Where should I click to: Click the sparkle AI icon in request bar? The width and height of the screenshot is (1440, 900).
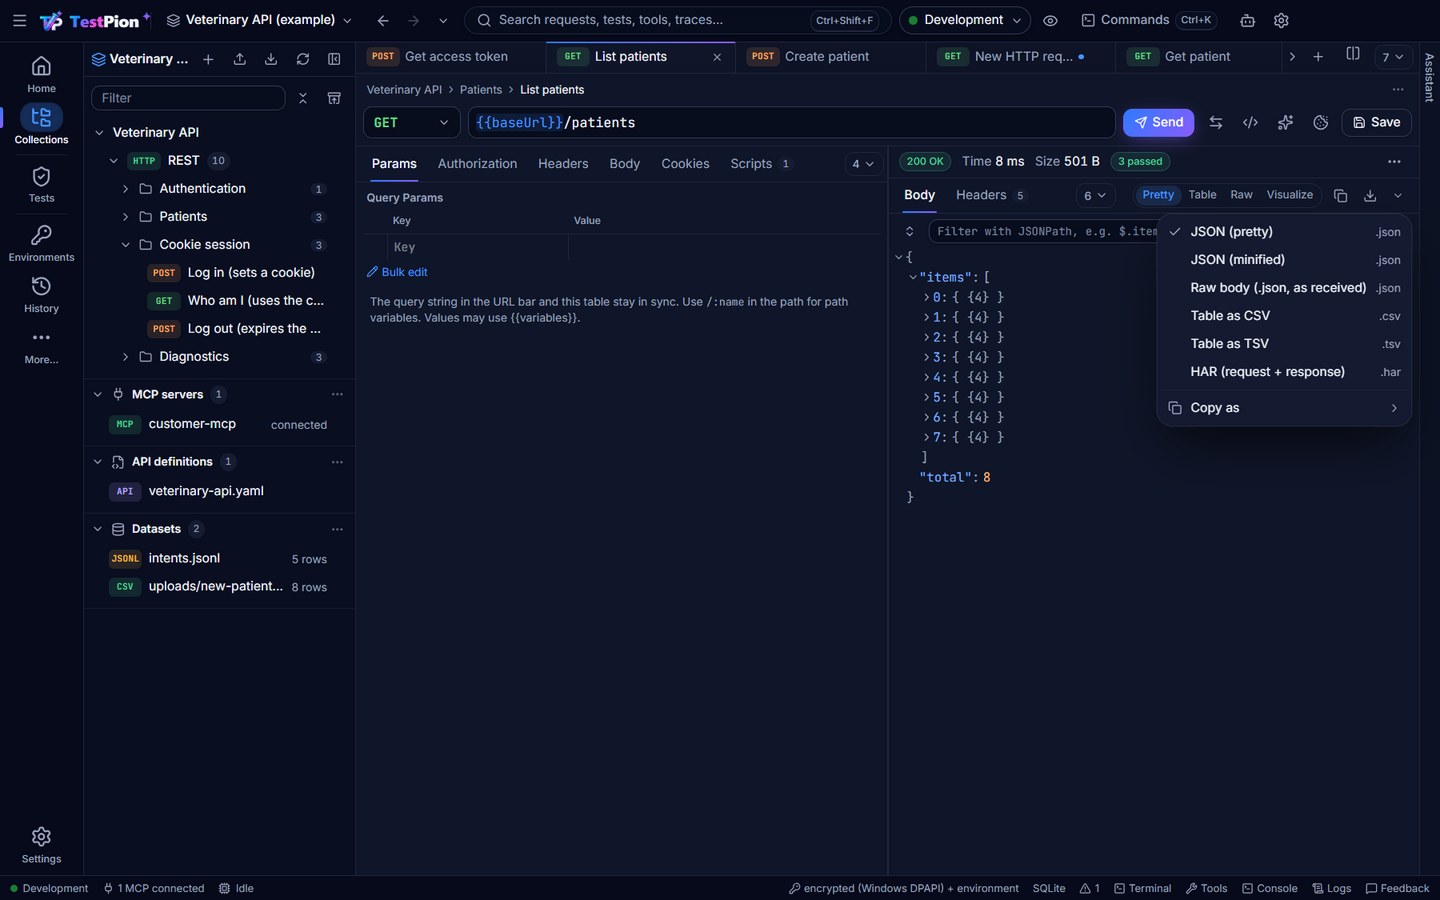1285,122
